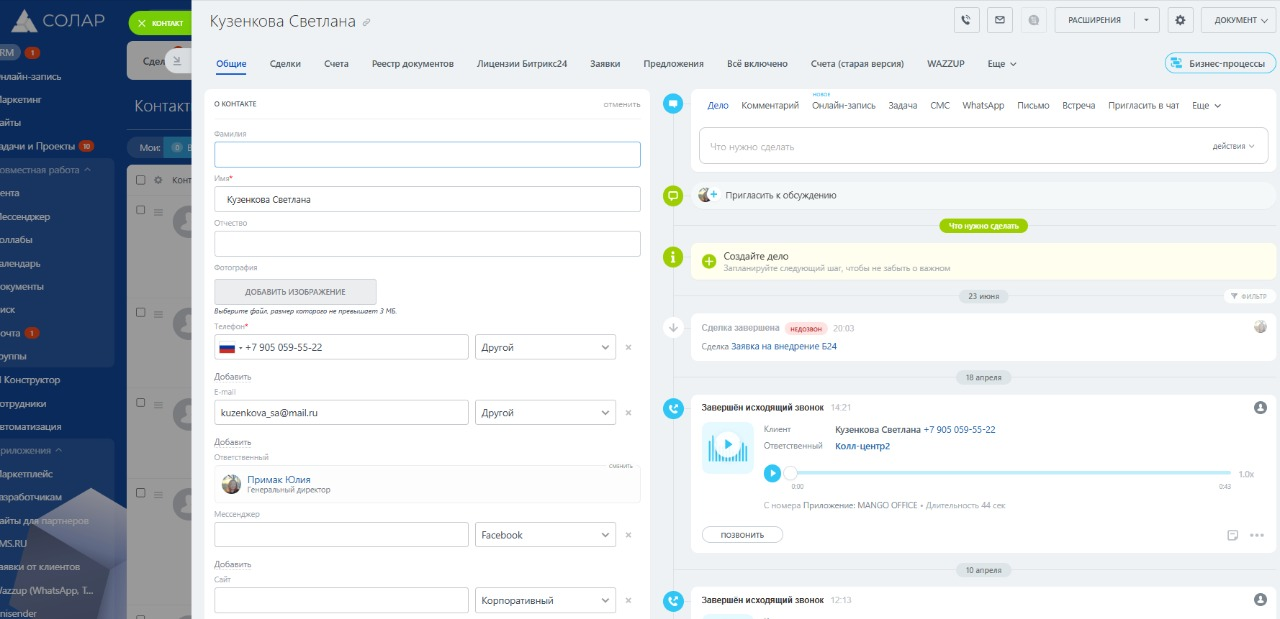
Task: Open the Заявка на внедрение Б24 deal link
Action: pyautogui.click(x=784, y=346)
